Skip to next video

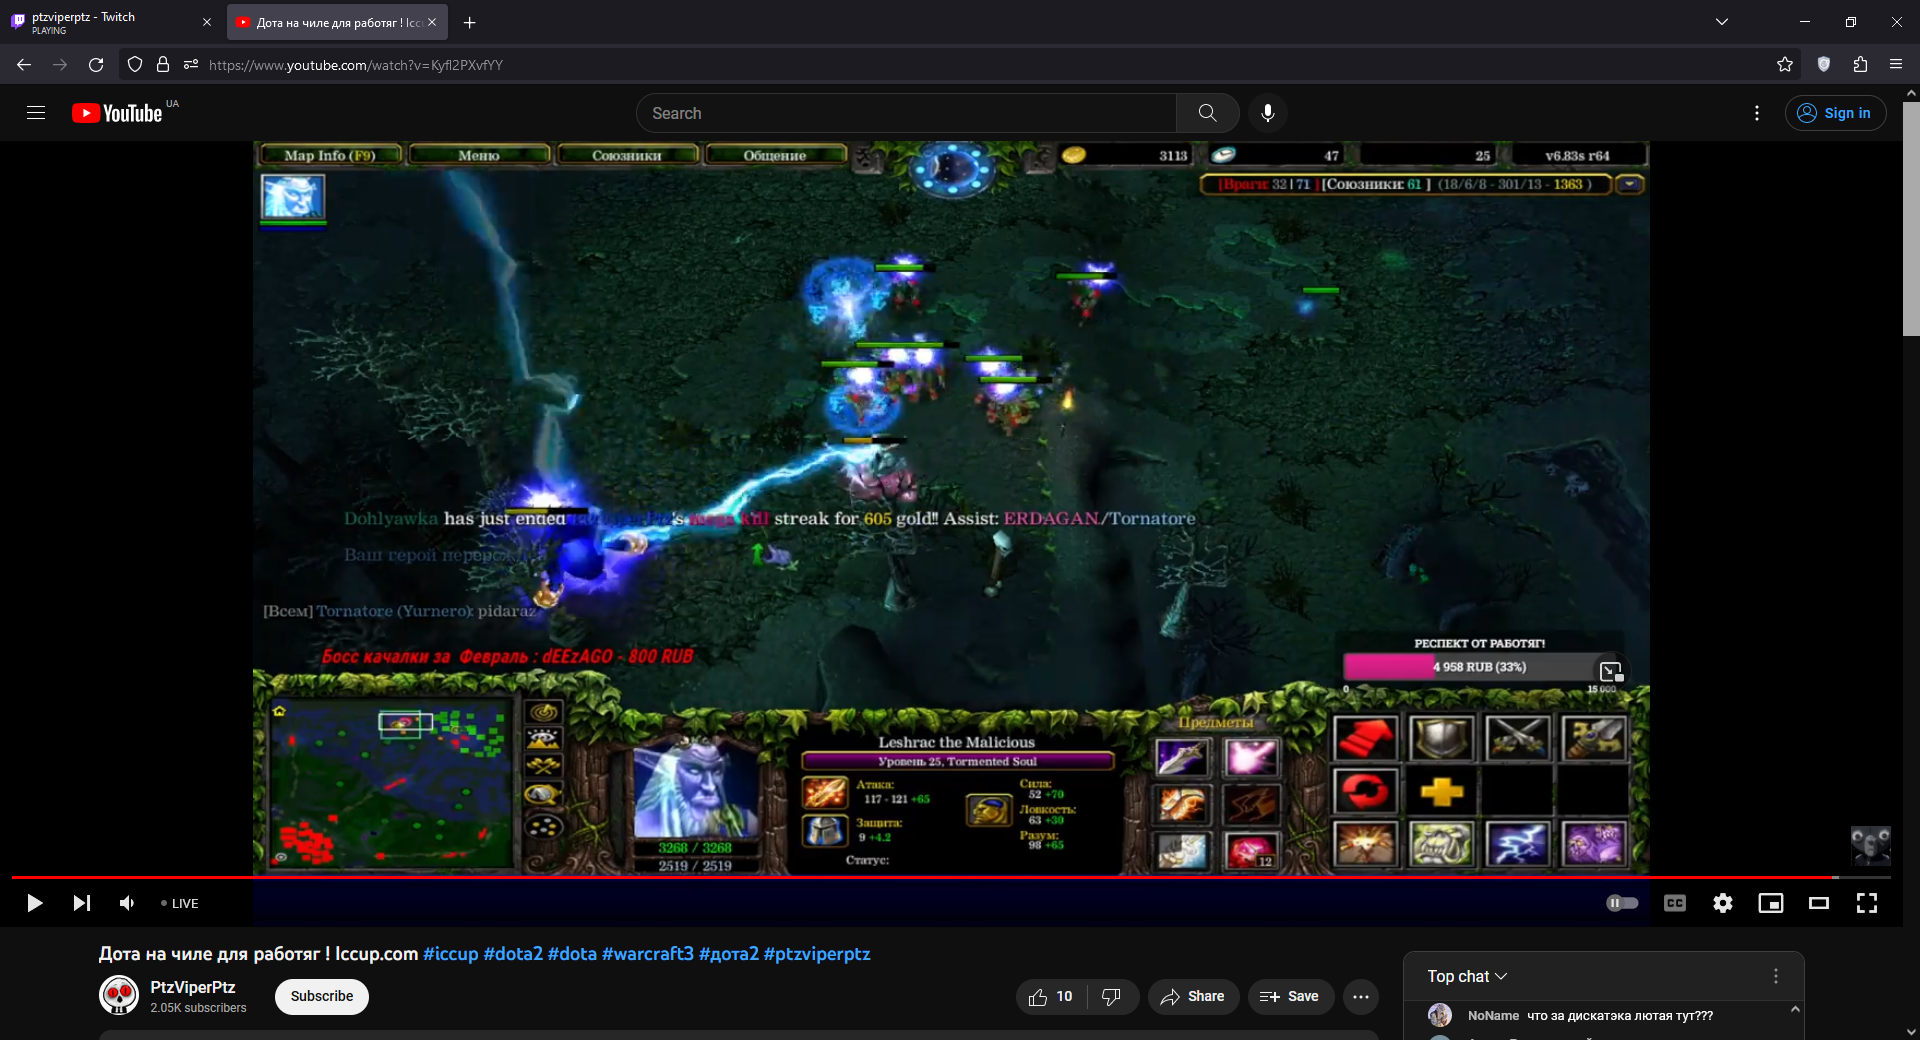[x=82, y=903]
